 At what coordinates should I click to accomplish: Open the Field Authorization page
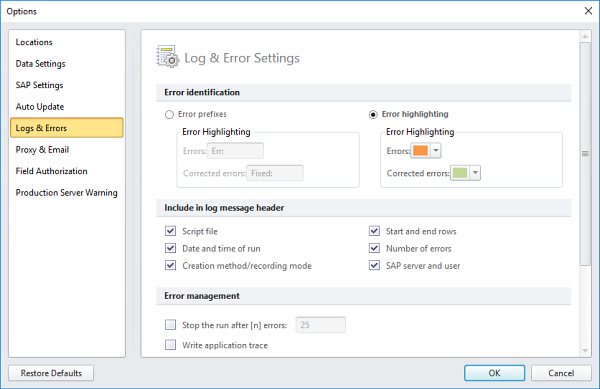(x=67, y=171)
